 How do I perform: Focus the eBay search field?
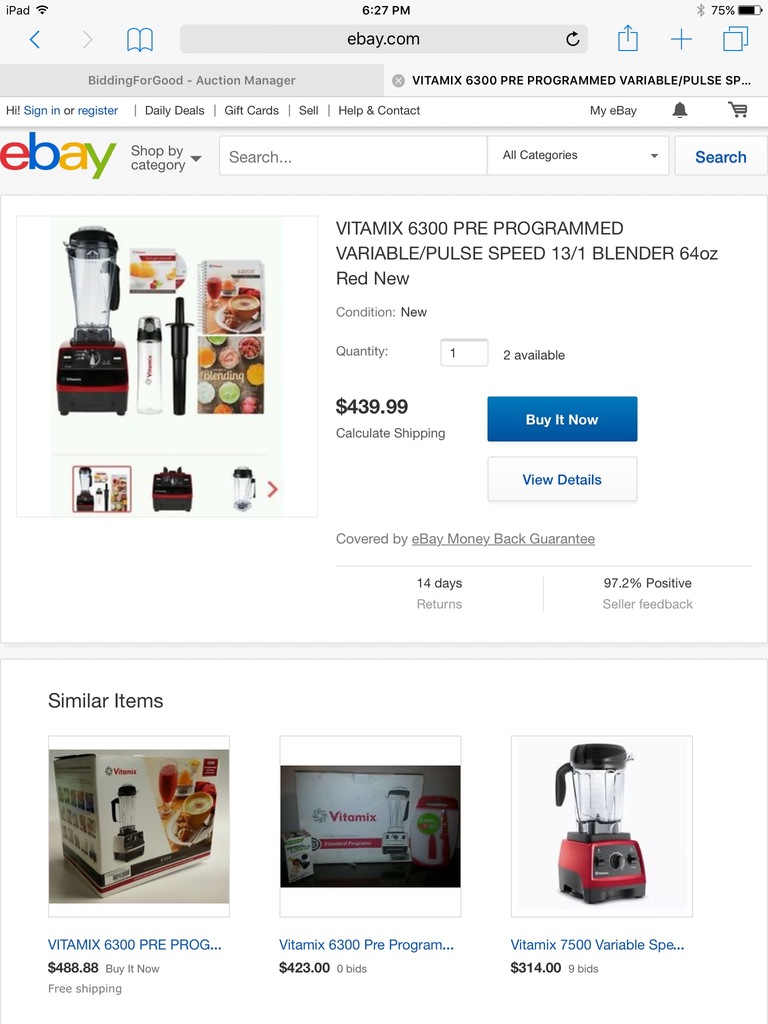click(x=353, y=156)
